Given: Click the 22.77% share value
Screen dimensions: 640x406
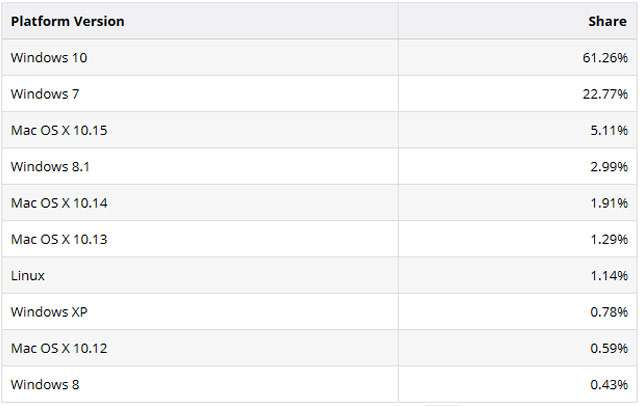Looking at the screenshot, I should (603, 94).
